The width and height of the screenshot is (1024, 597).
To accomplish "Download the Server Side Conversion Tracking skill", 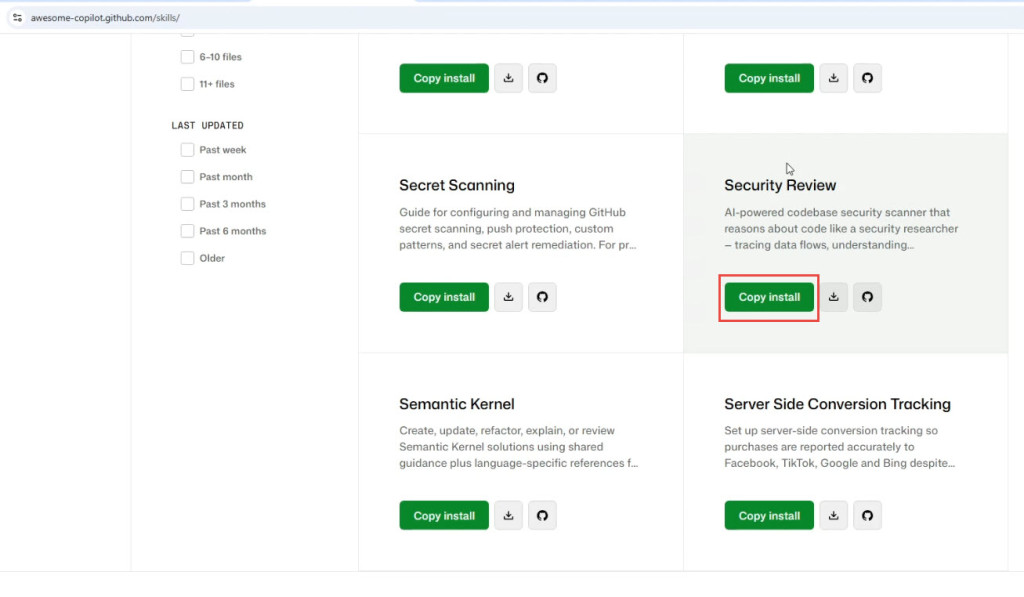I will (833, 515).
